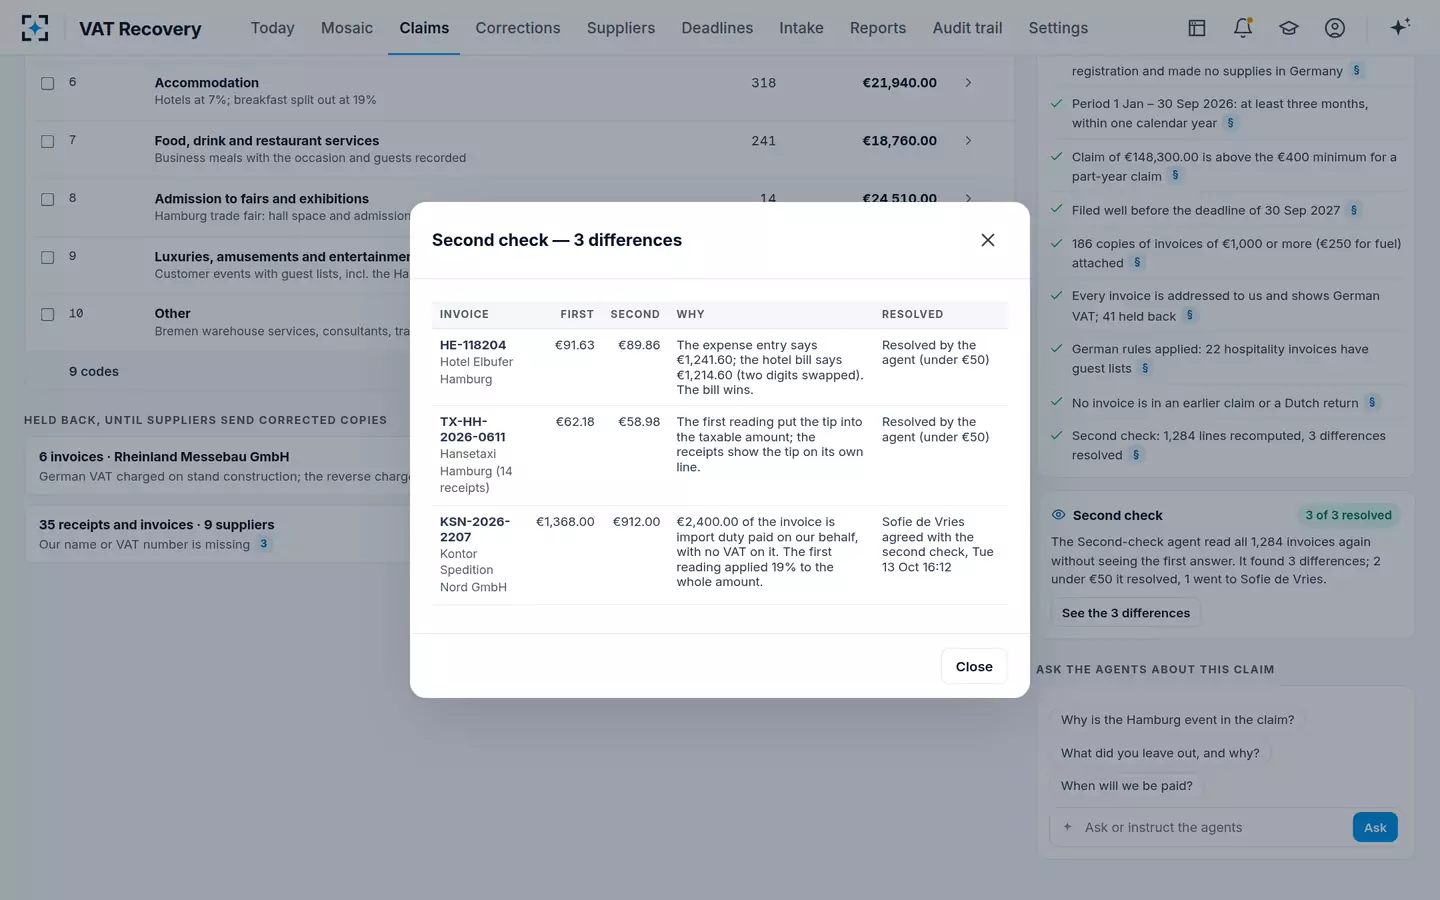The height and width of the screenshot is (900, 1440).
Task: Open the layout panel icon in the header
Action: tap(1196, 28)
